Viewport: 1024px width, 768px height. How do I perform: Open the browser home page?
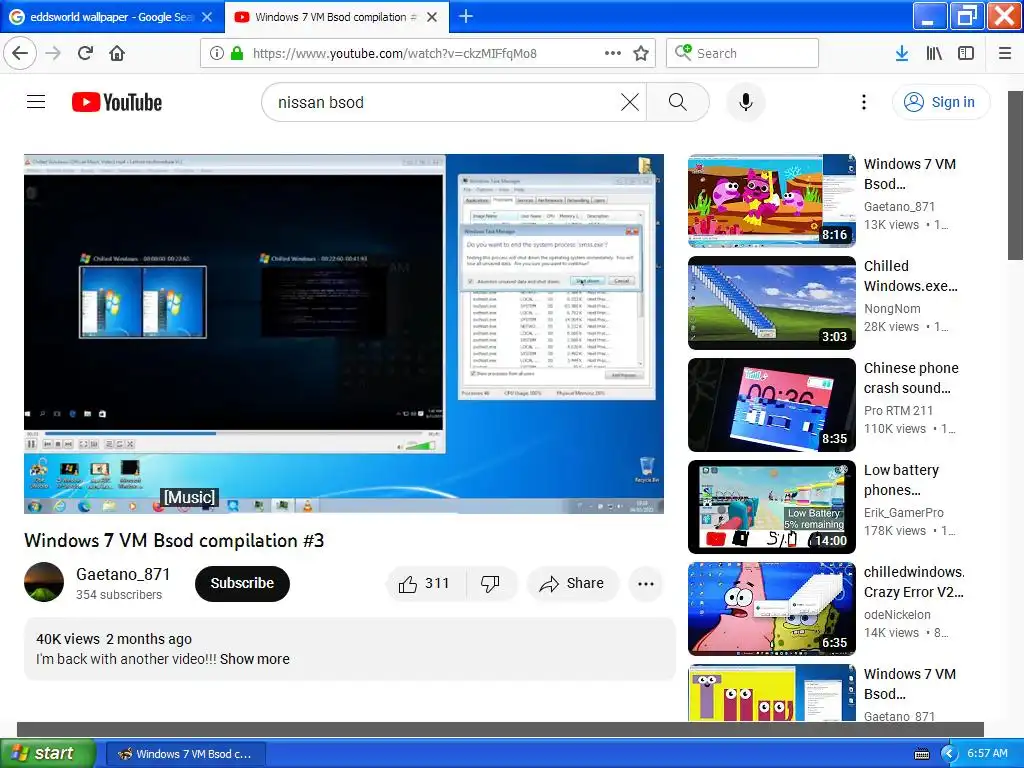117,53
